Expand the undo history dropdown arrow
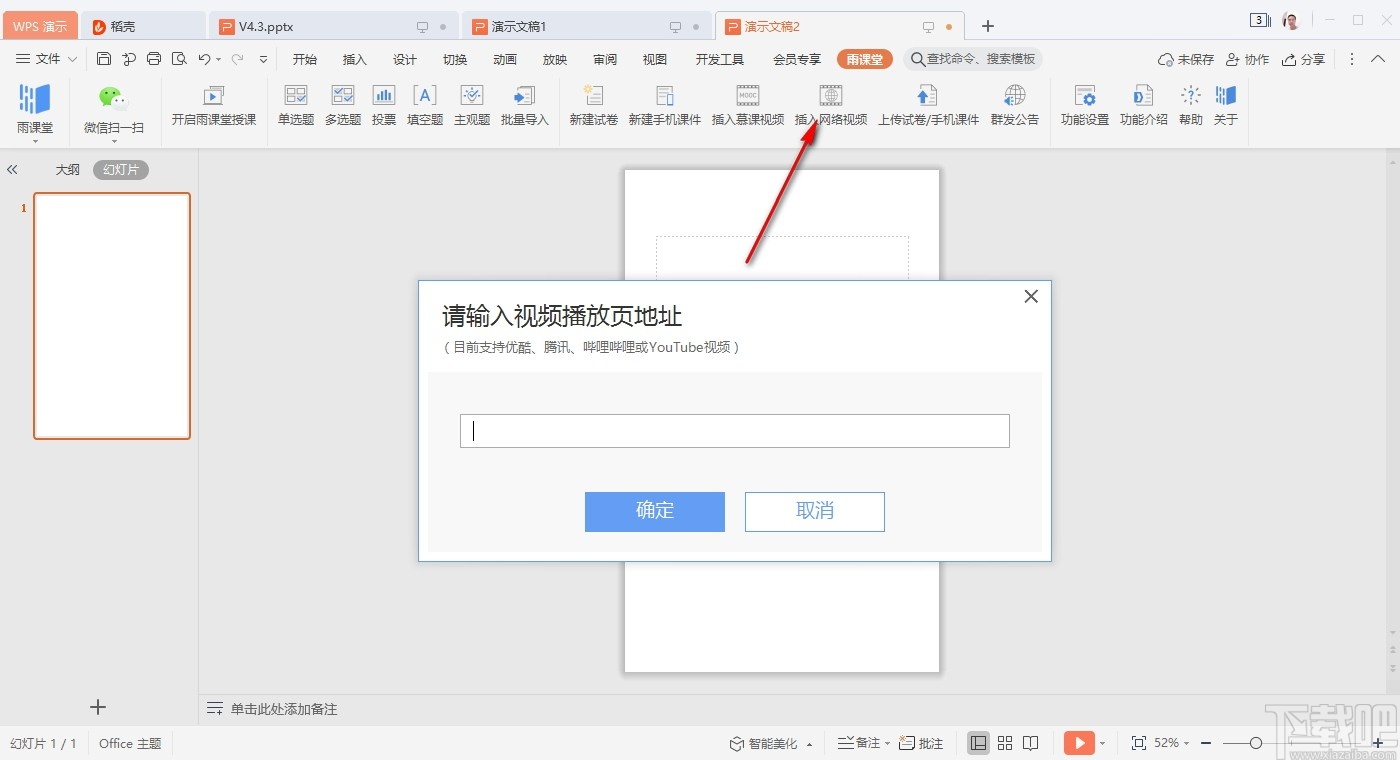 pyautogui.click(x=219, y=60)
